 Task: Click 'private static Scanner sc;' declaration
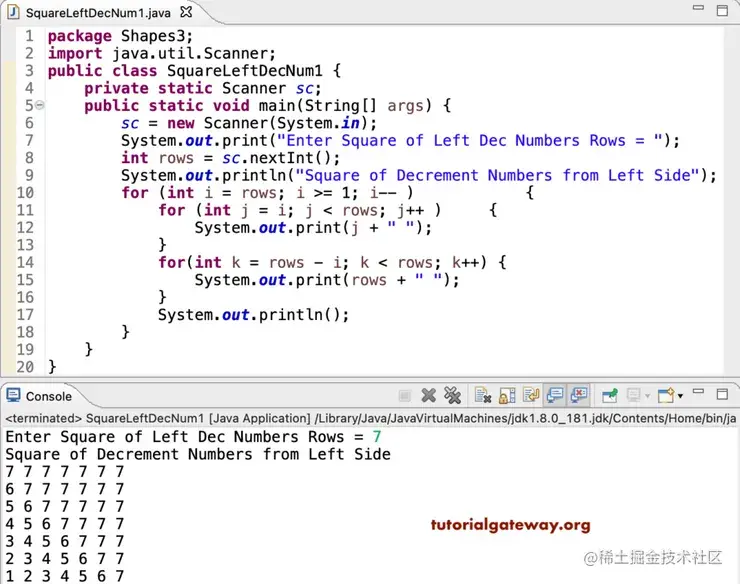[203, 88]
